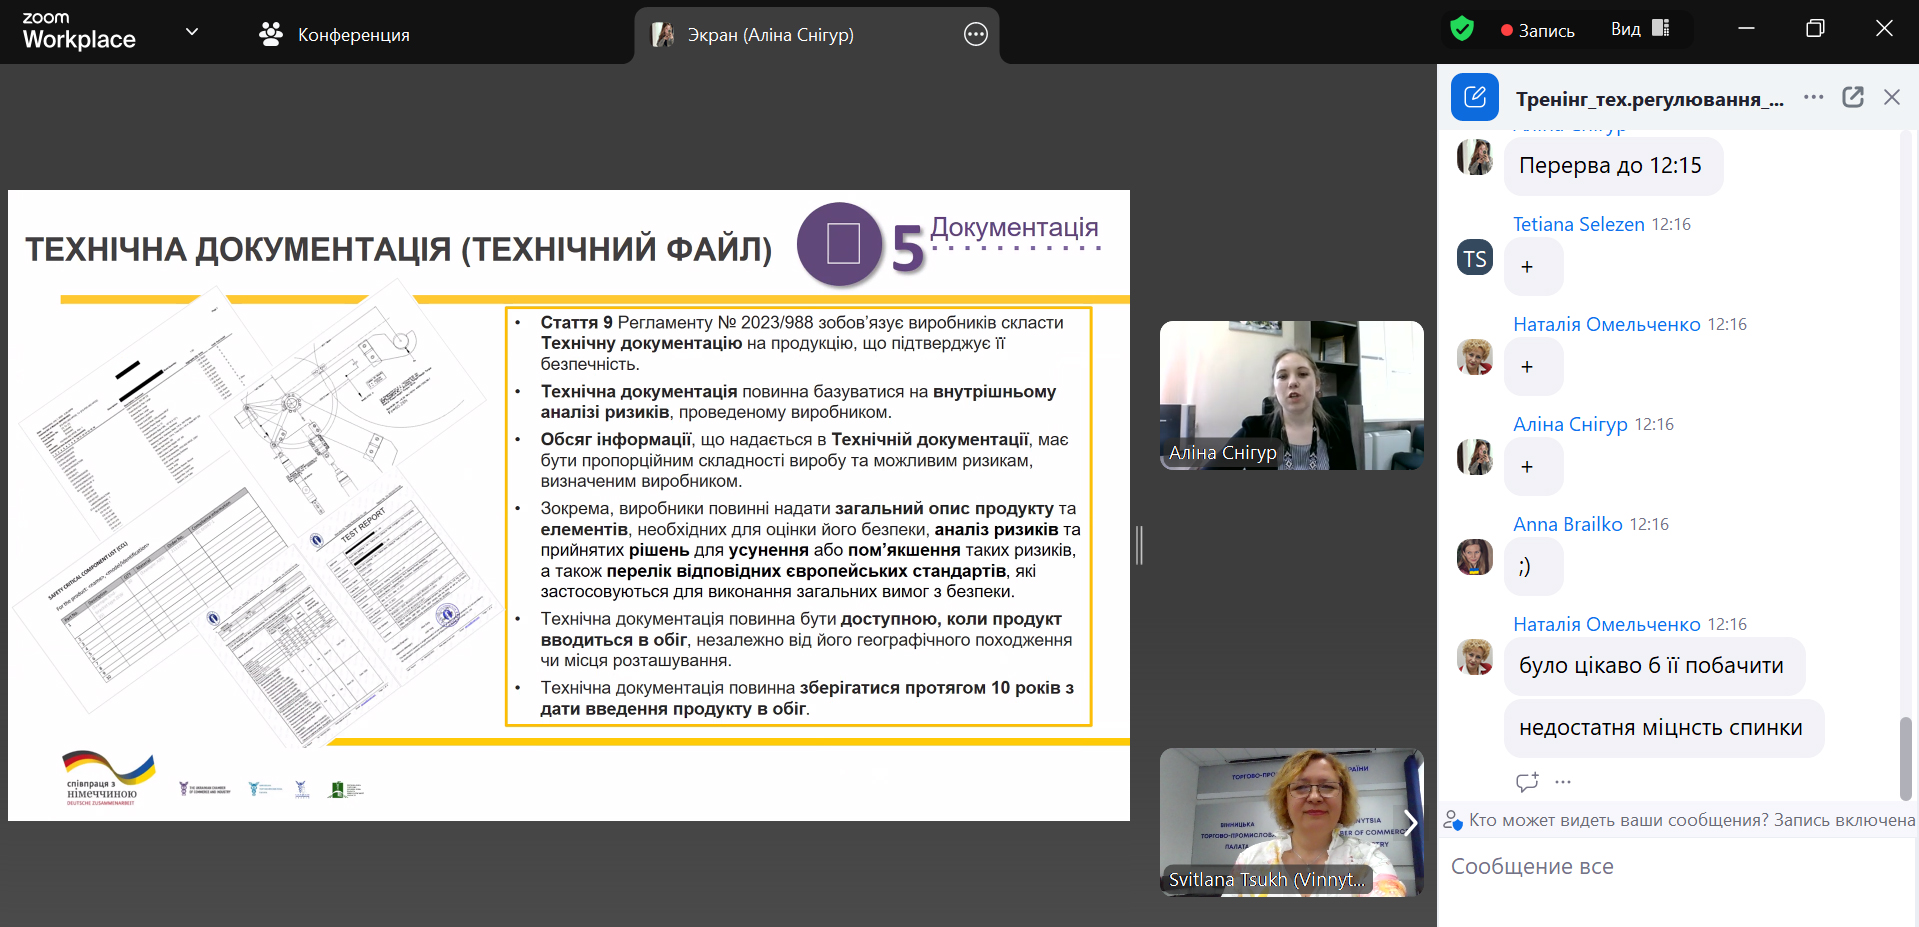Click the chat panel vertical scrollbar

click(1906, 757)
